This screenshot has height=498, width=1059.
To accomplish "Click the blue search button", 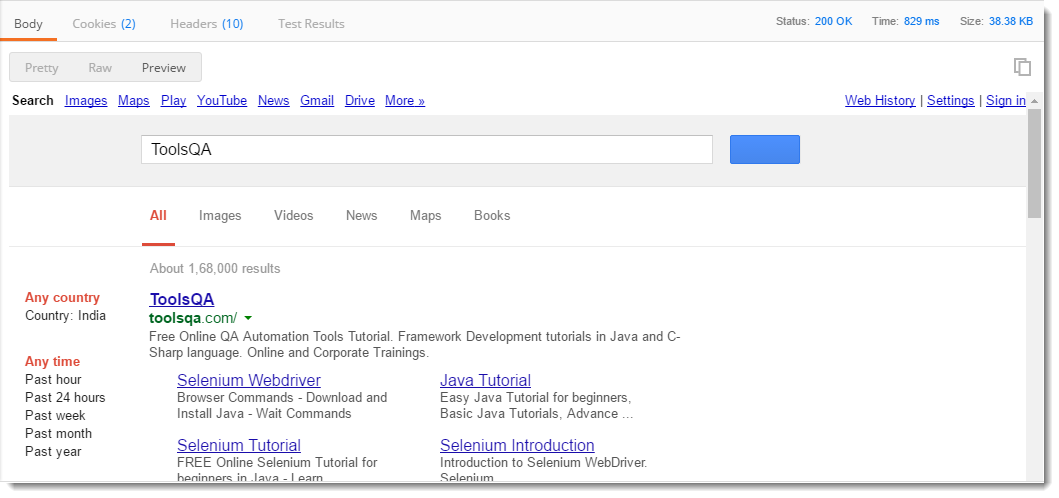I will [x=765, y=149].
